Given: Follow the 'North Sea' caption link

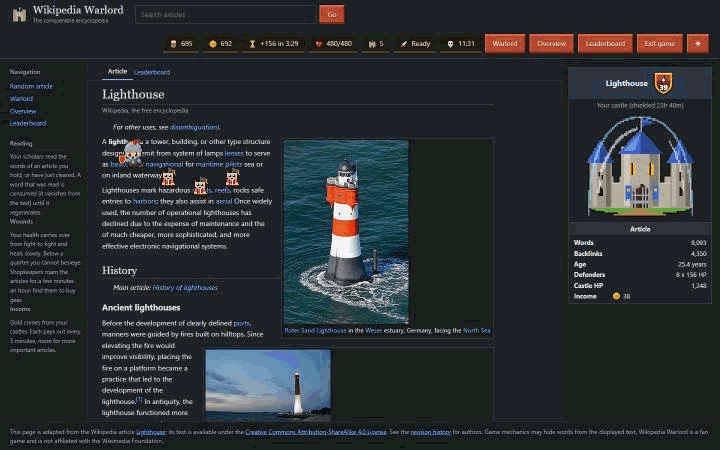Looking at the screenshot, I should click(x=476, y=331).
